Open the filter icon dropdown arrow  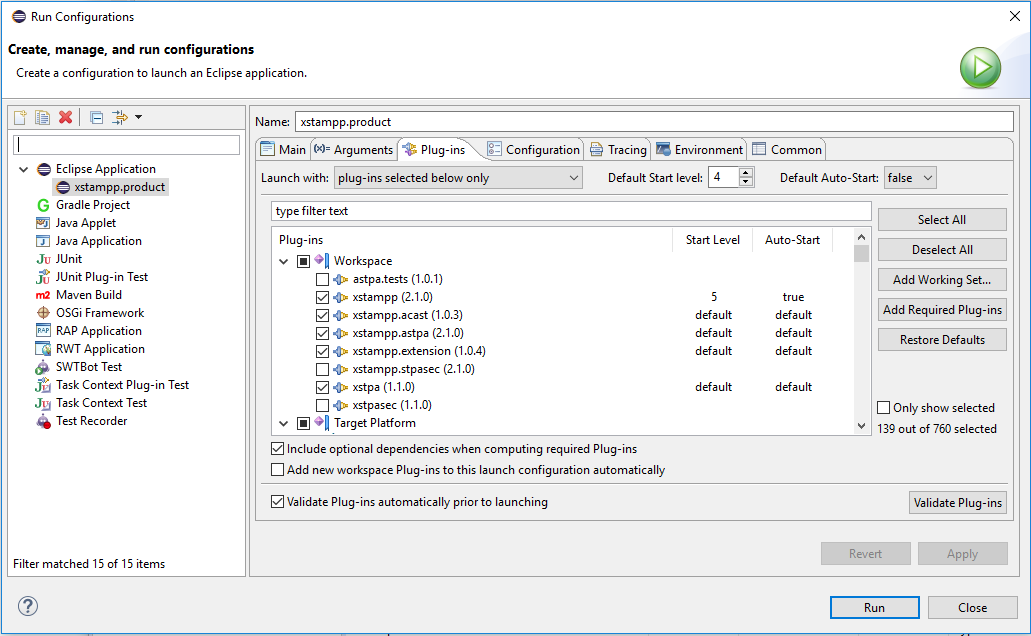coord(138,117)
